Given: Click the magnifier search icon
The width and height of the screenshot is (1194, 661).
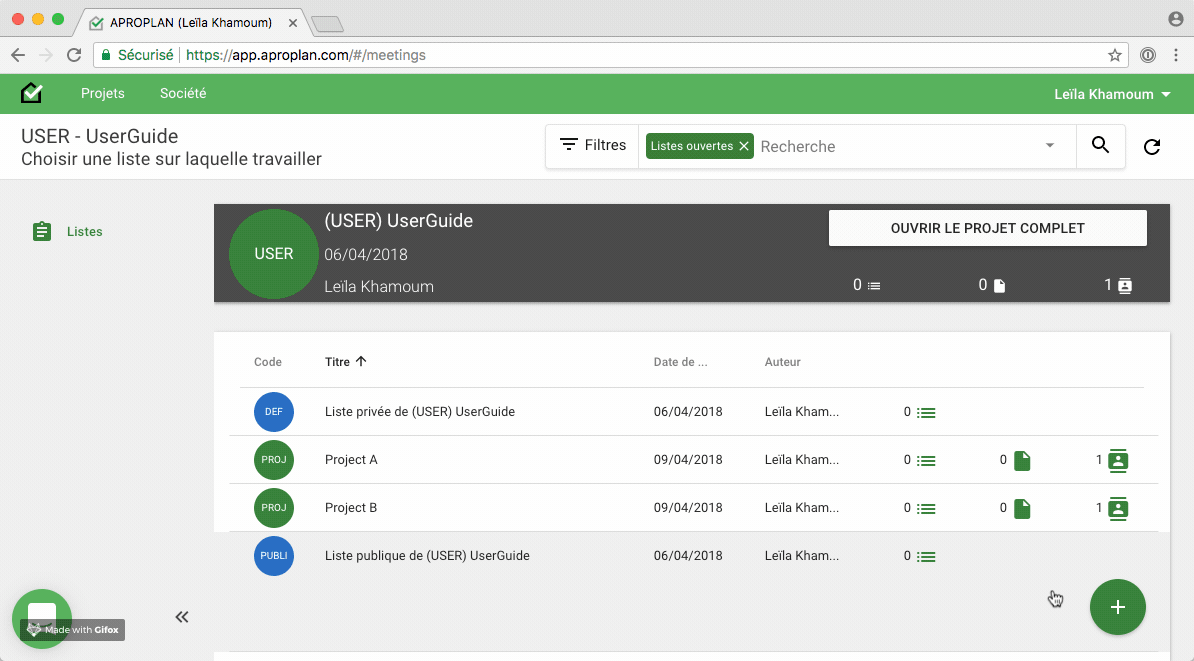Looking at the screenshot, I should tap(1100, 145).
